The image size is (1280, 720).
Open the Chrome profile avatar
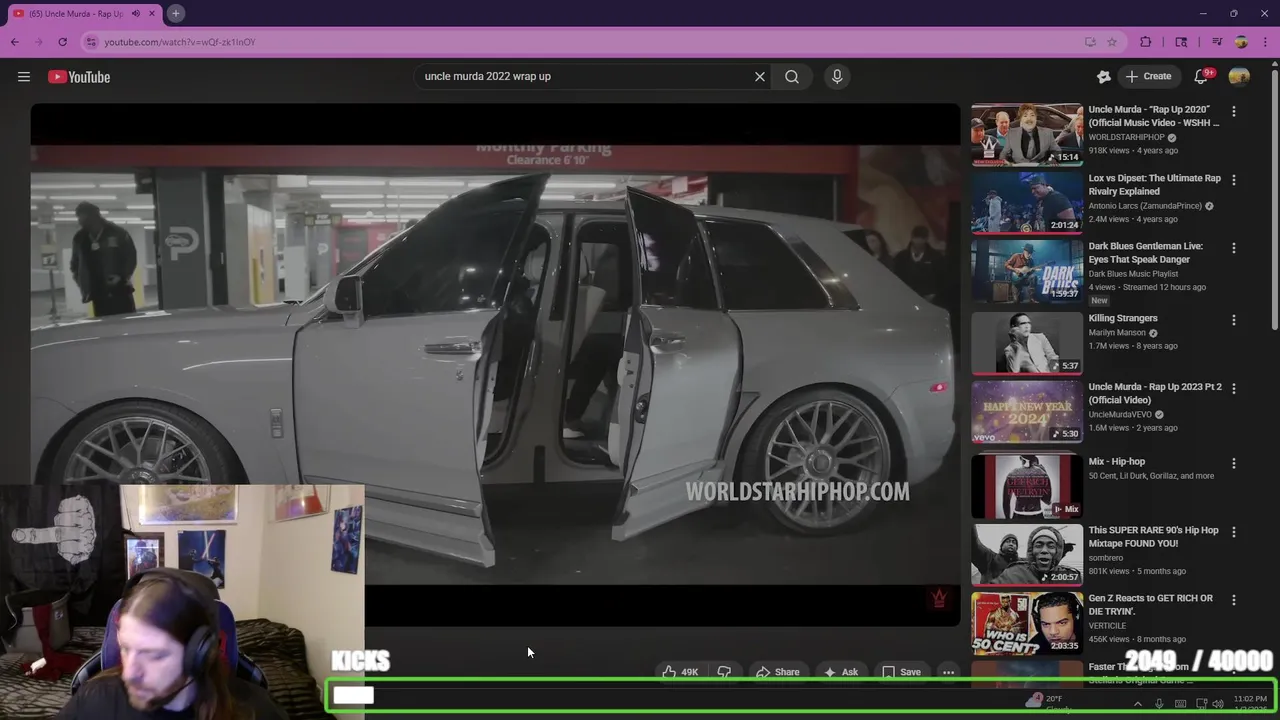tap(1241, 42)
